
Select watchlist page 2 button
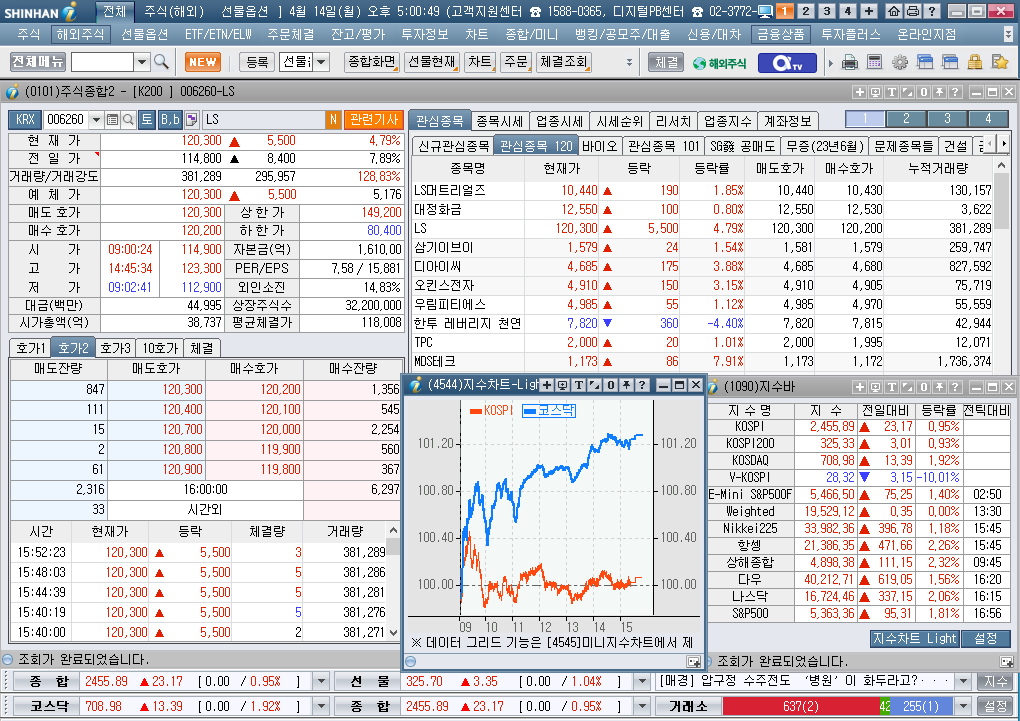(x=906, y=119)
